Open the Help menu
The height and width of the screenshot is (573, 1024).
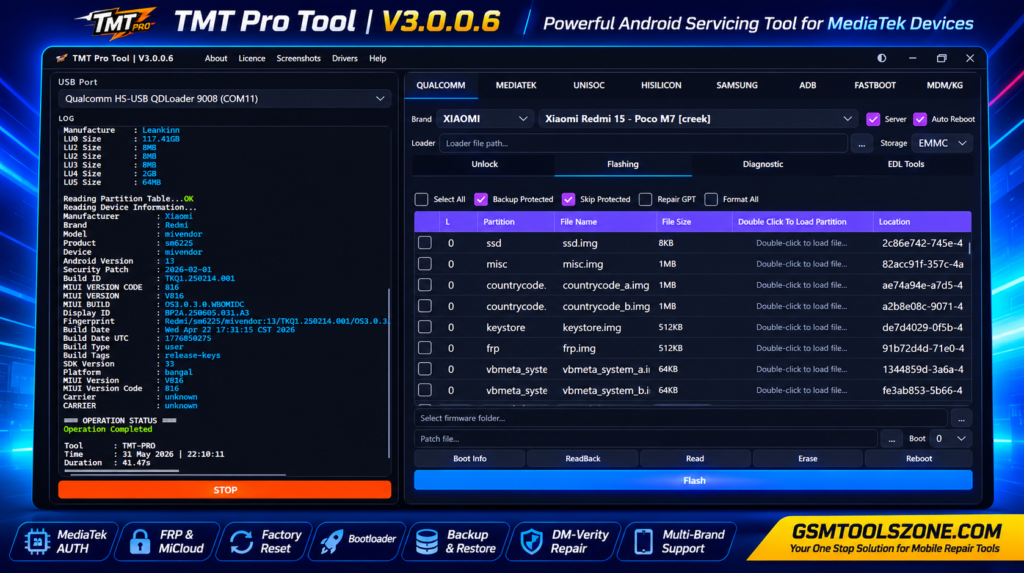pyautogui.click(x=377, y=58)
